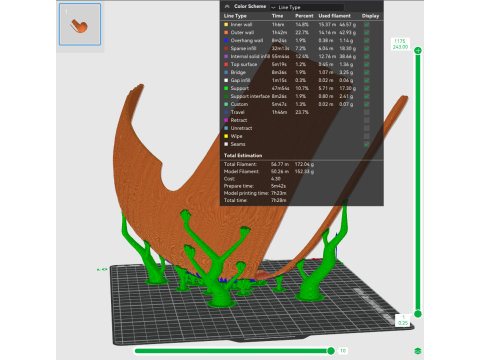This screenshot has height=360, width=480.
Task: Open the Line Type color scheme dropdown
Action: click(x=307, y=7)
